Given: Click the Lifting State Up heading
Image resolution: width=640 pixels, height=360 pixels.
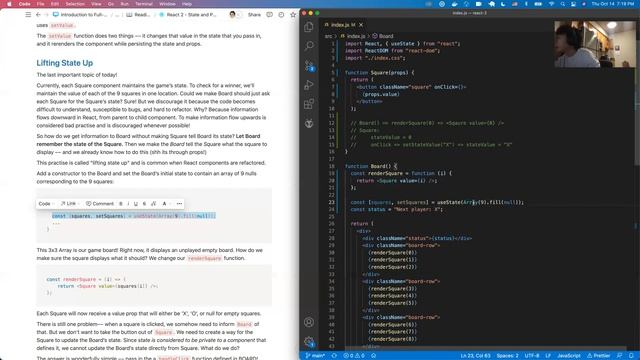Looking at the screenshot, I should [64, 63].
